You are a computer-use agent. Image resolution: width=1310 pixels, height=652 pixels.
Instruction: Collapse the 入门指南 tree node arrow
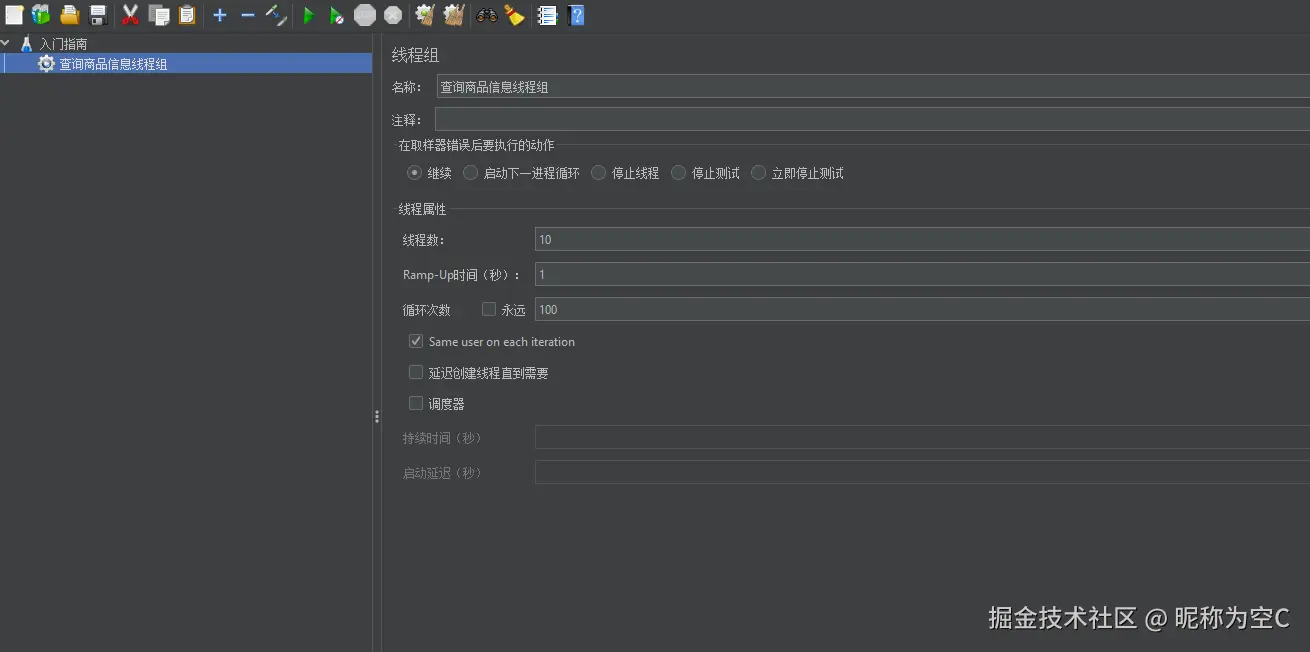point(7,43)
